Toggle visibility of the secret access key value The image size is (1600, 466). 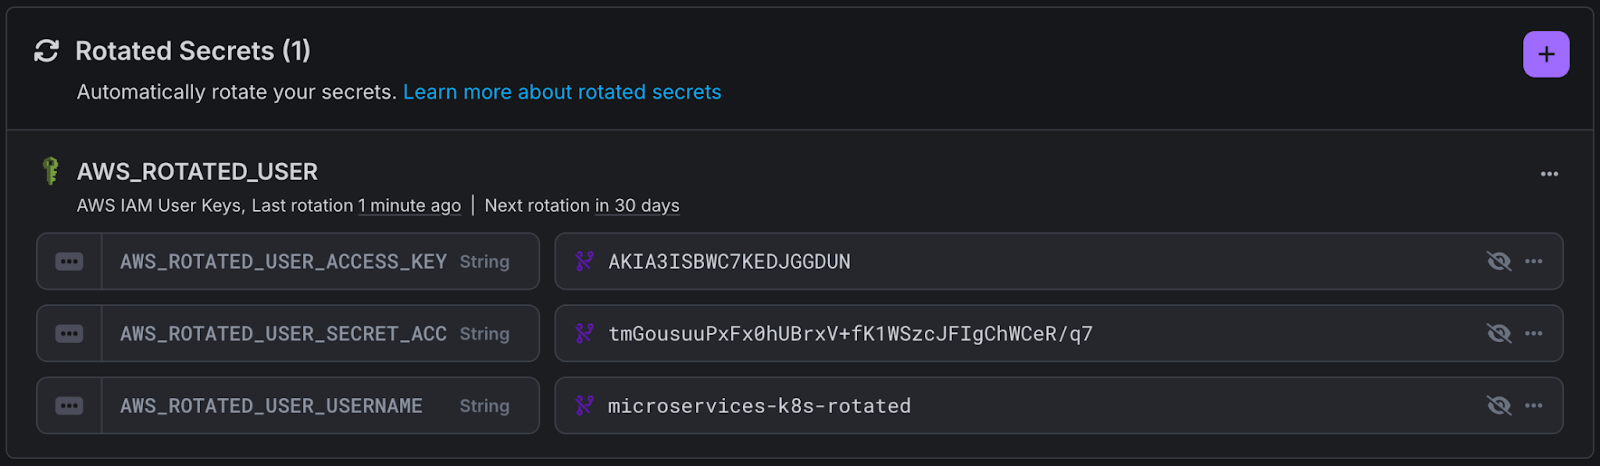[1498, 334]
